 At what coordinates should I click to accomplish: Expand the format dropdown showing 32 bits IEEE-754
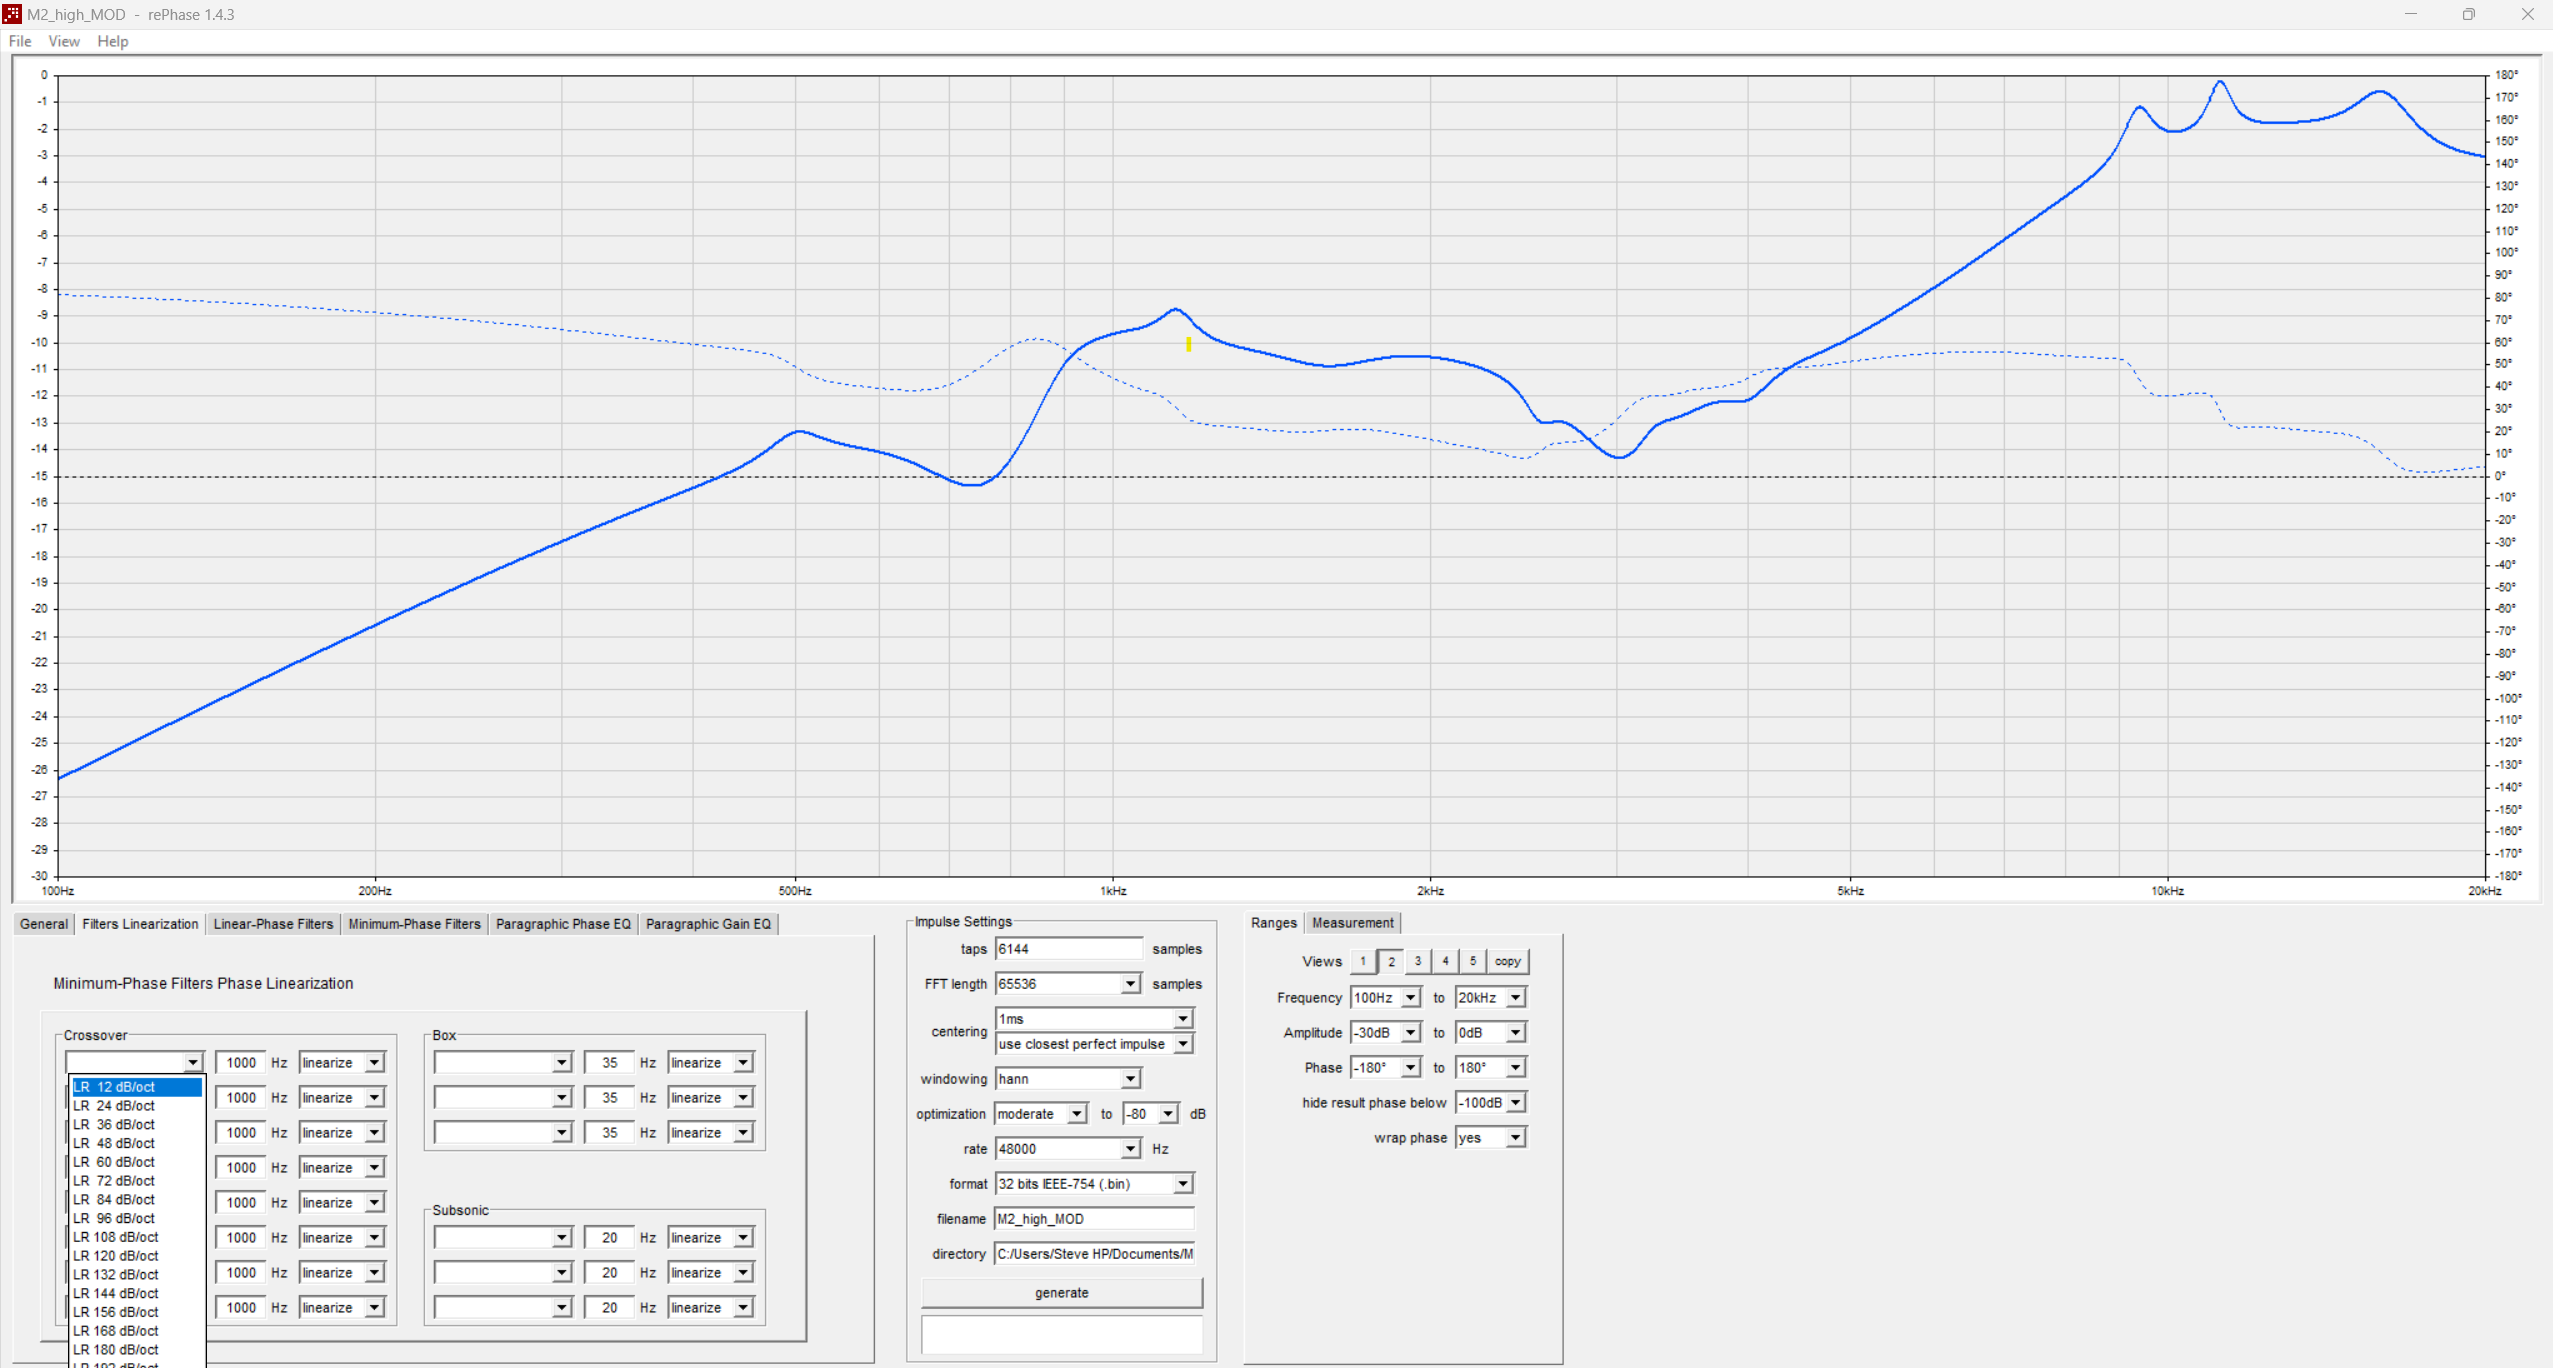tap(1183, 1183)
